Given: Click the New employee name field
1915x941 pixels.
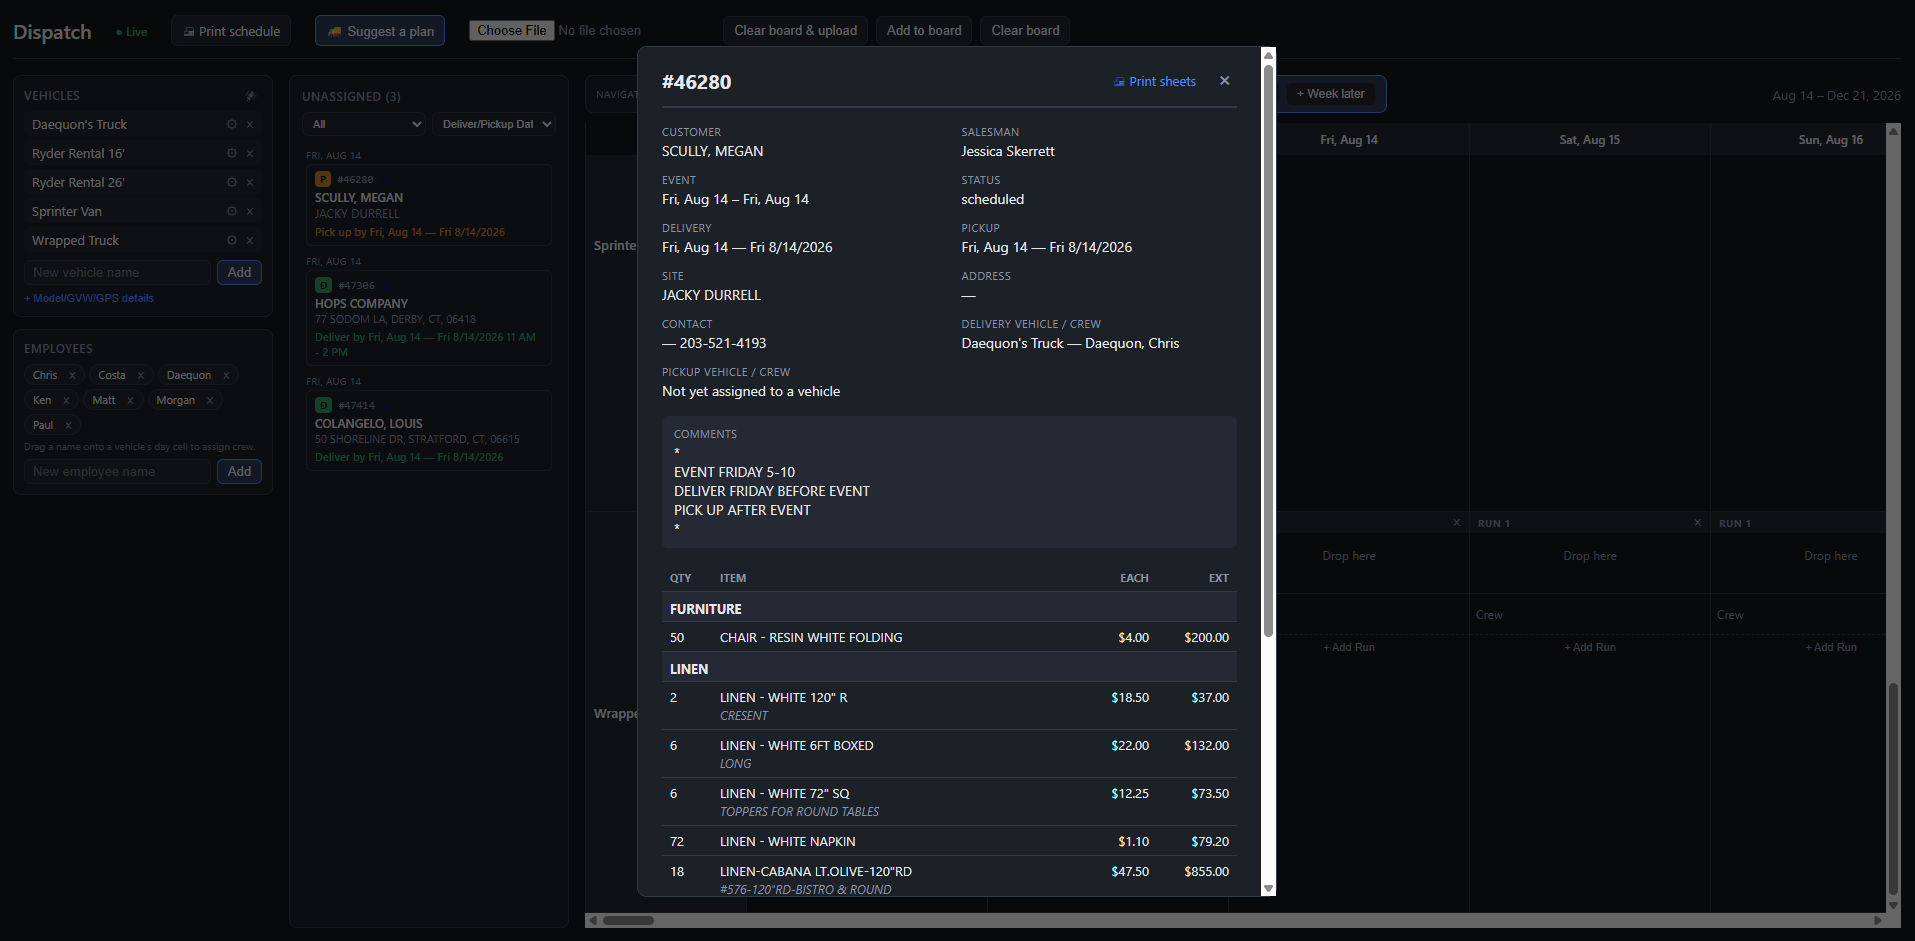Looking at the screenshot, I should tap(118, 472).
